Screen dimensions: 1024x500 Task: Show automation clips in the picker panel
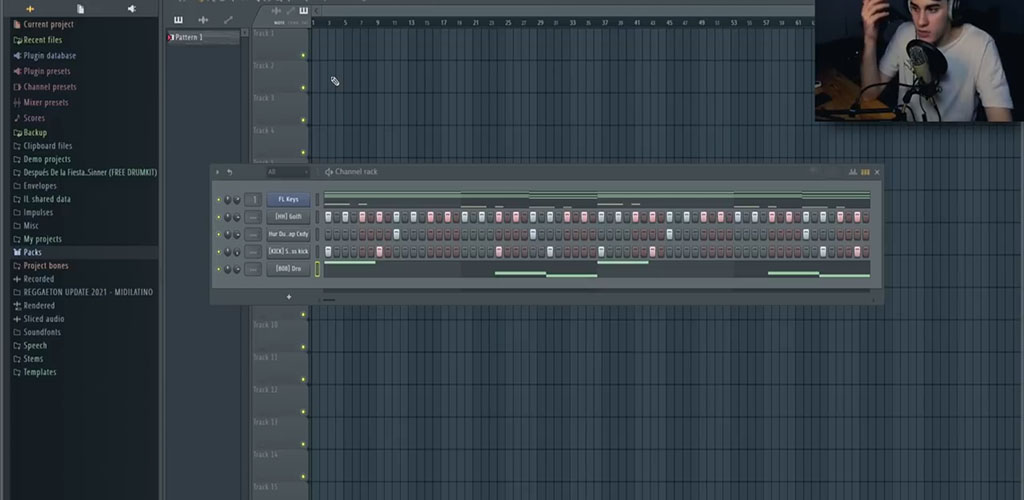click(228, 20)
